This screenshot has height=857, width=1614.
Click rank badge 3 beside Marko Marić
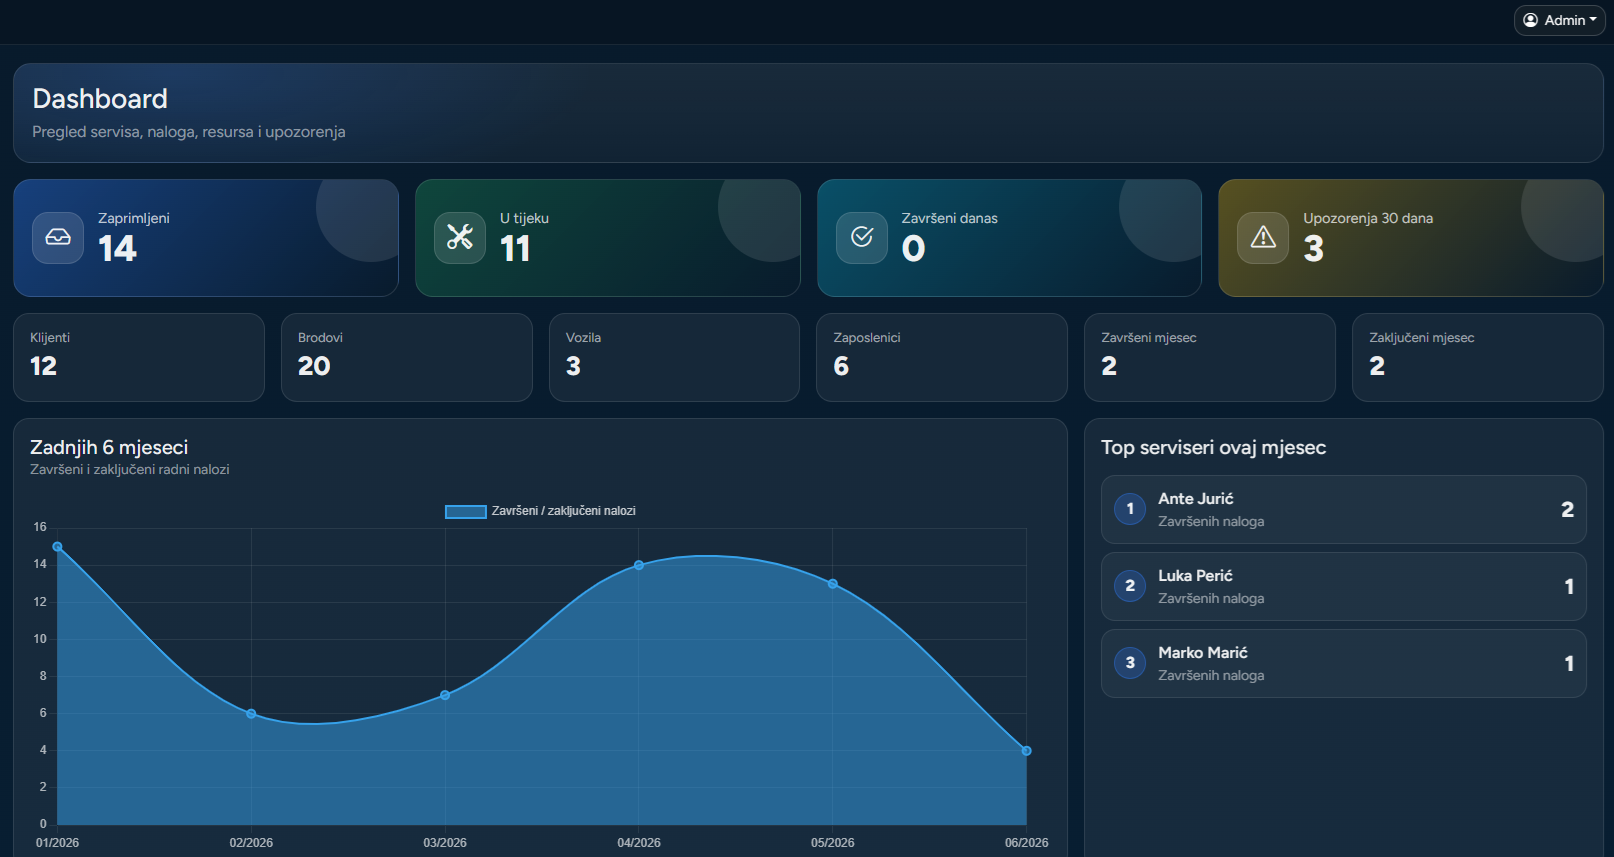pos(1130,663)
